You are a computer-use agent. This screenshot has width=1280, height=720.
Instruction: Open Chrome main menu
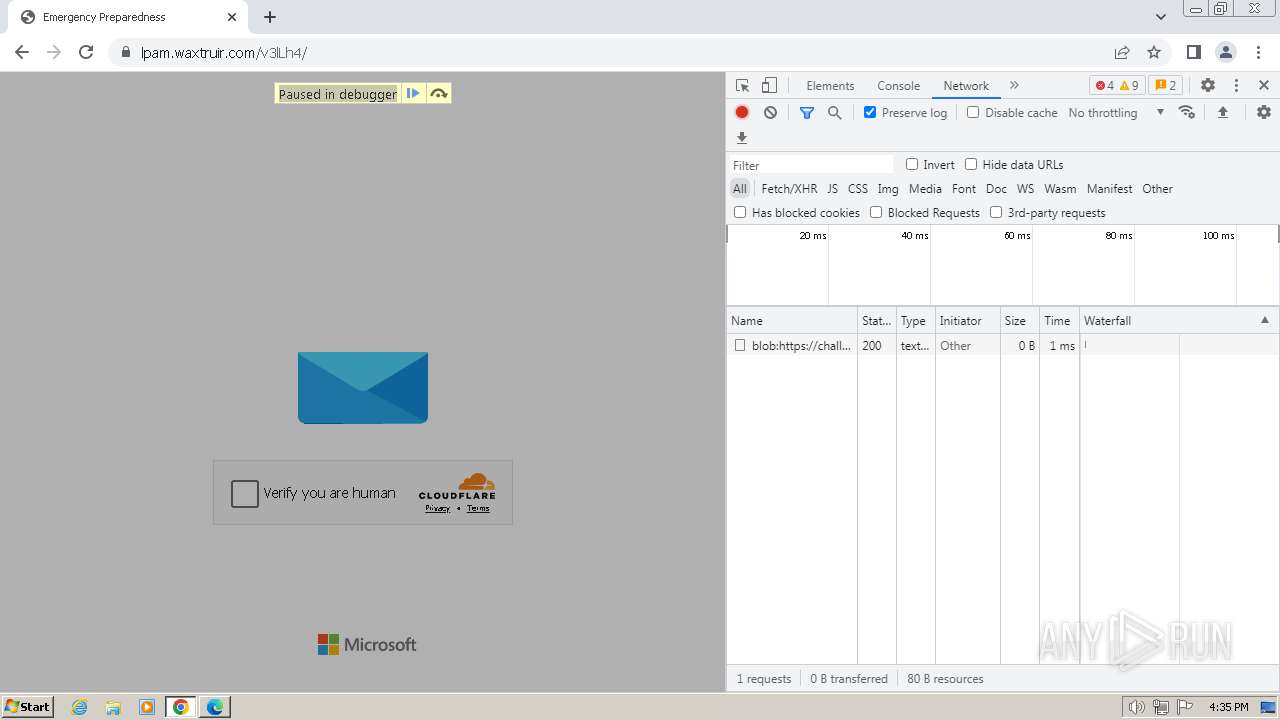[1257, 52]
